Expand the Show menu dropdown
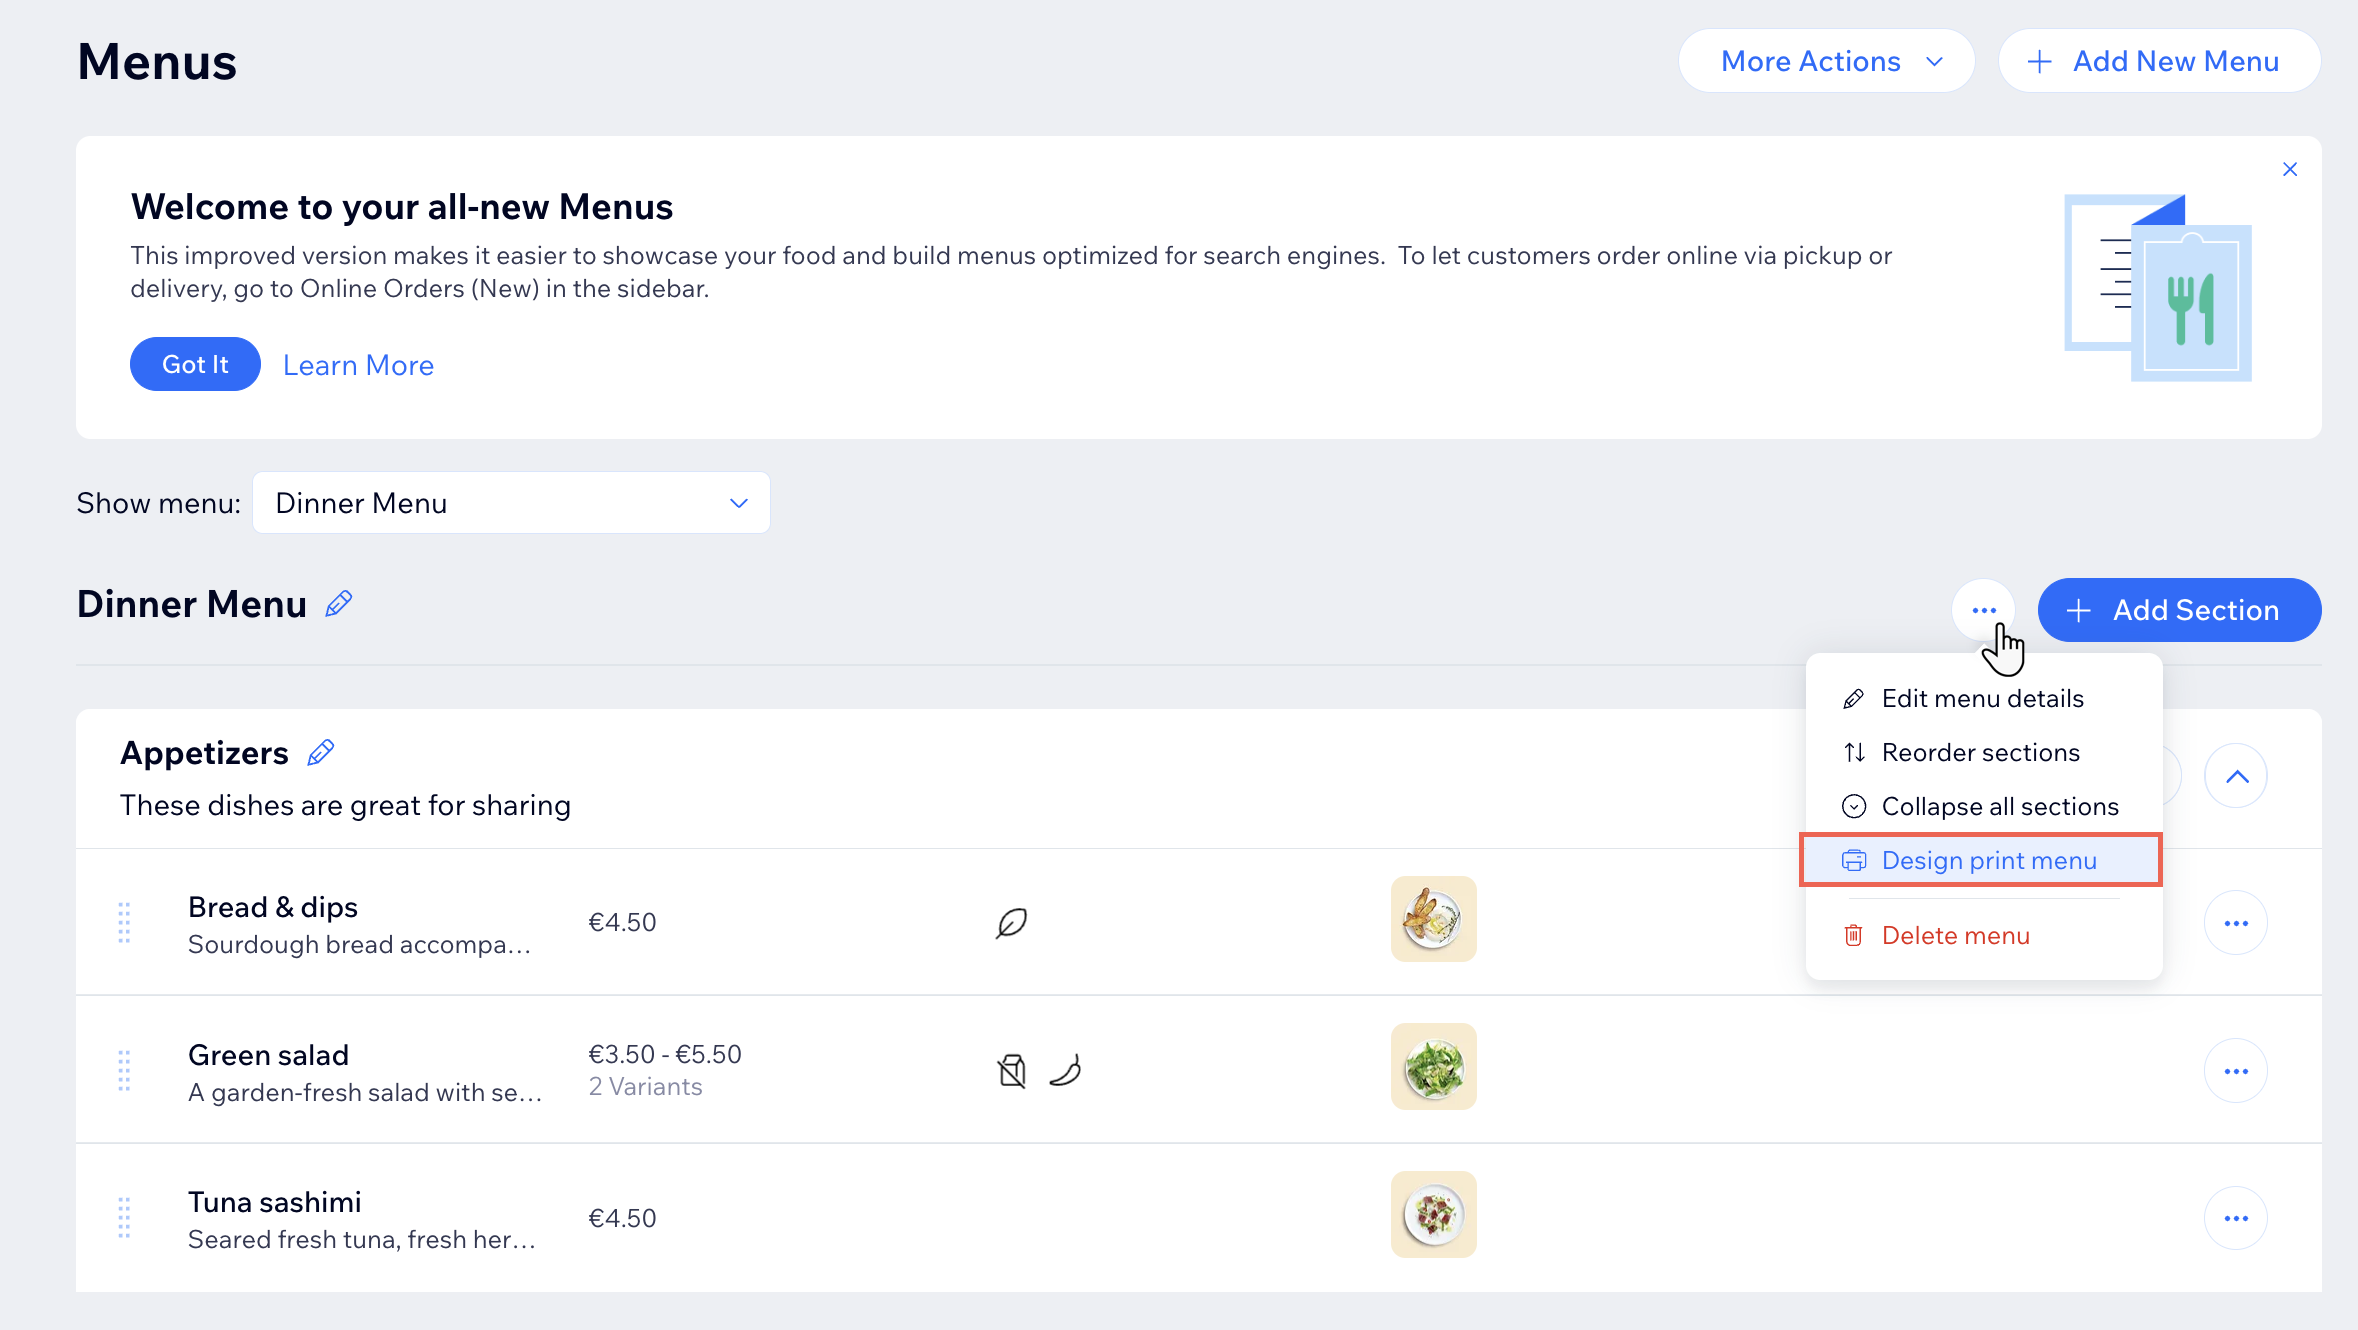 [509, 504]
